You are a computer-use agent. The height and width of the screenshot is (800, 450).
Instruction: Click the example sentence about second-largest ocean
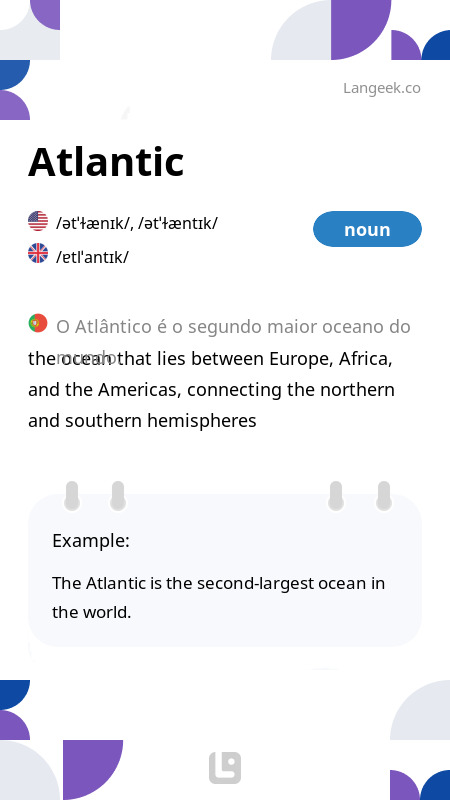coord(218,597)
